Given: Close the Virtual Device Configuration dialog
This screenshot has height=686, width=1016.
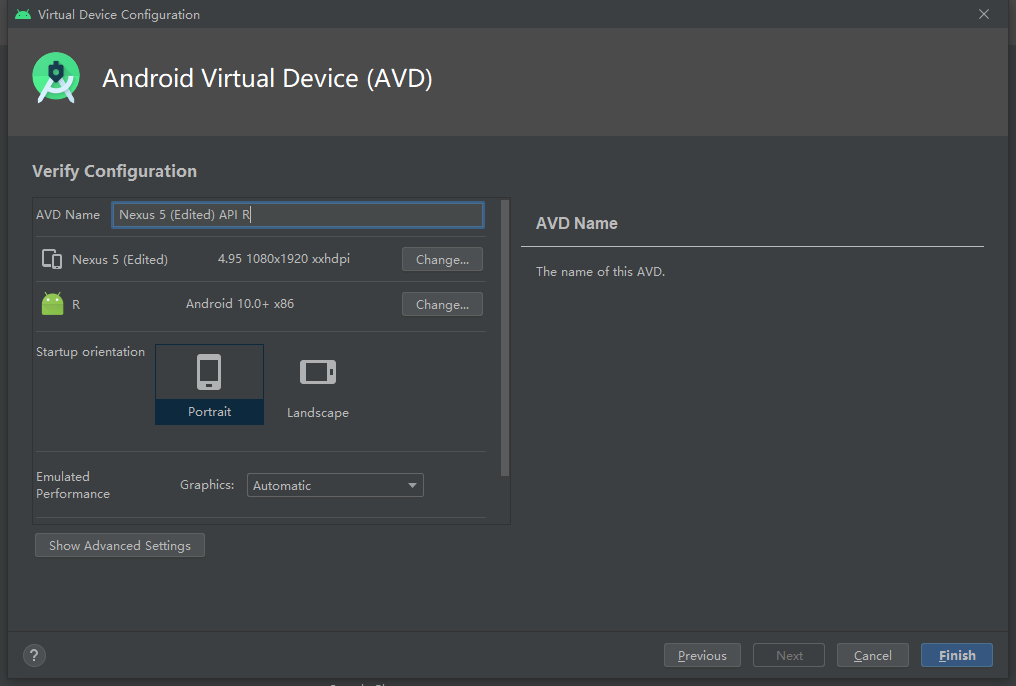Looking at the screenshot, I should (983, 14).
